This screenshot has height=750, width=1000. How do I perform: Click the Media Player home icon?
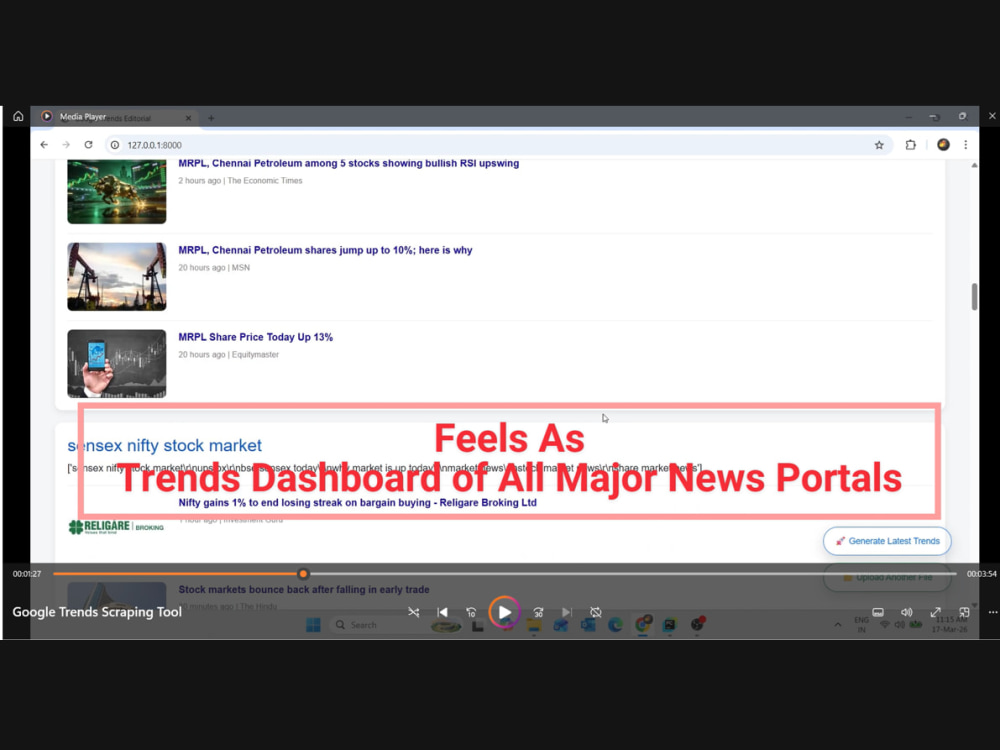(x=18, y=116)
